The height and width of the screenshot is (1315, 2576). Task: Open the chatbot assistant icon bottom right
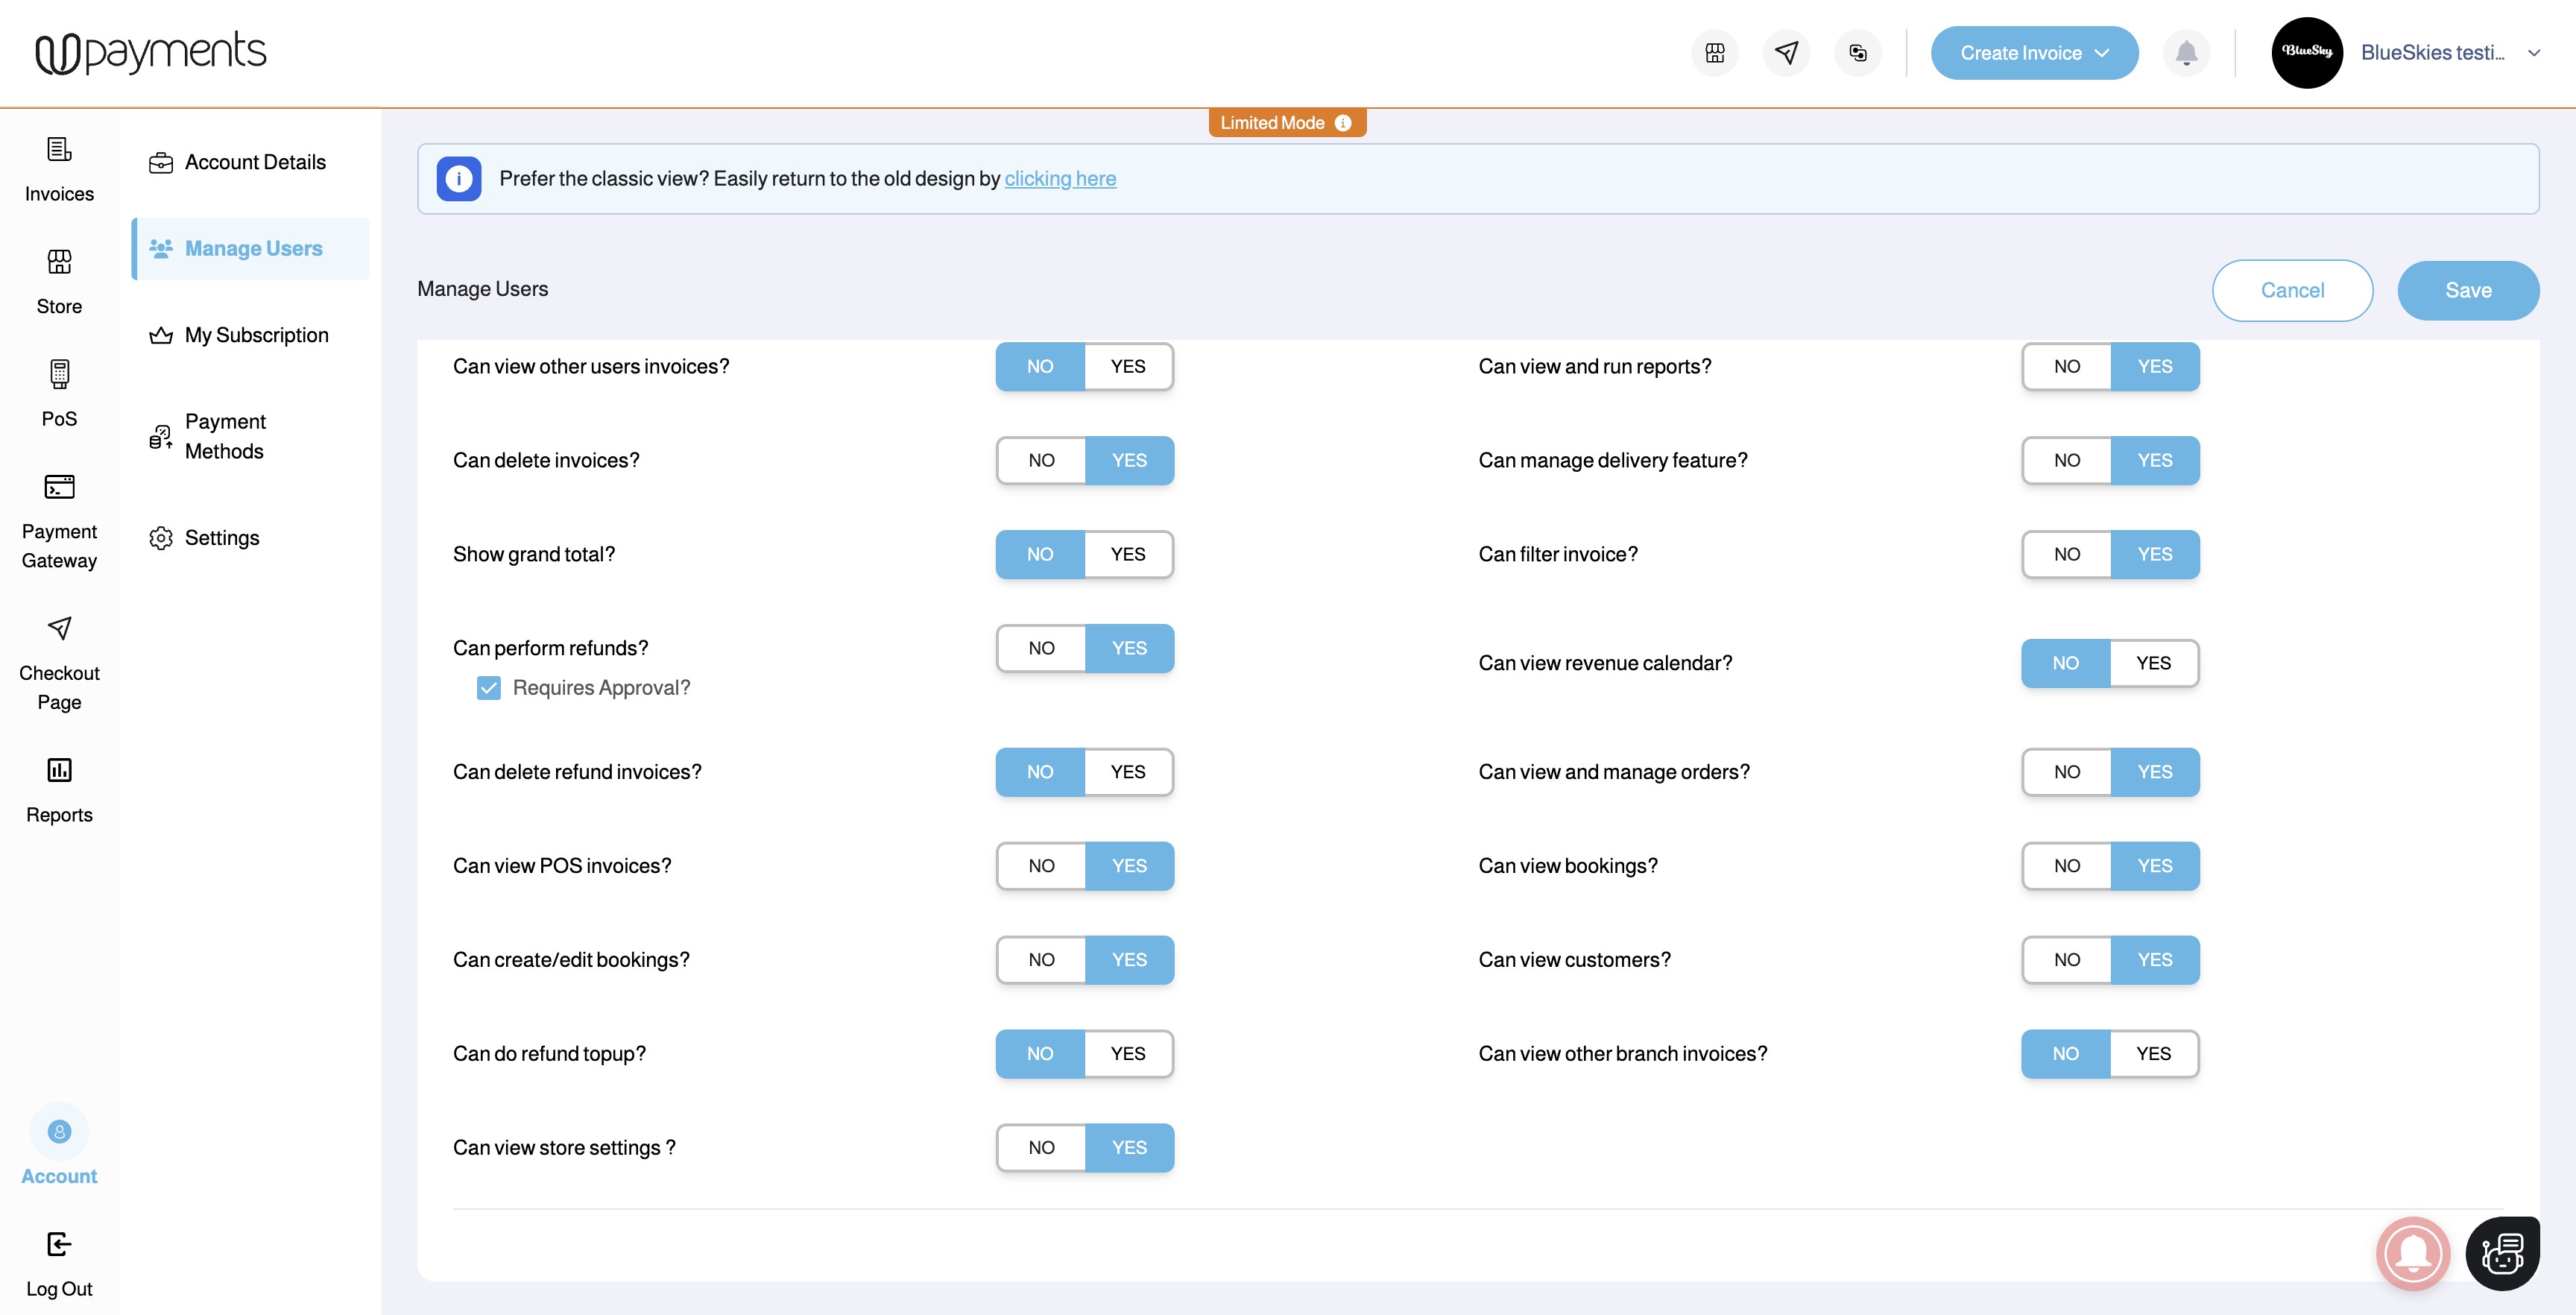(x=2502, y=1253)
